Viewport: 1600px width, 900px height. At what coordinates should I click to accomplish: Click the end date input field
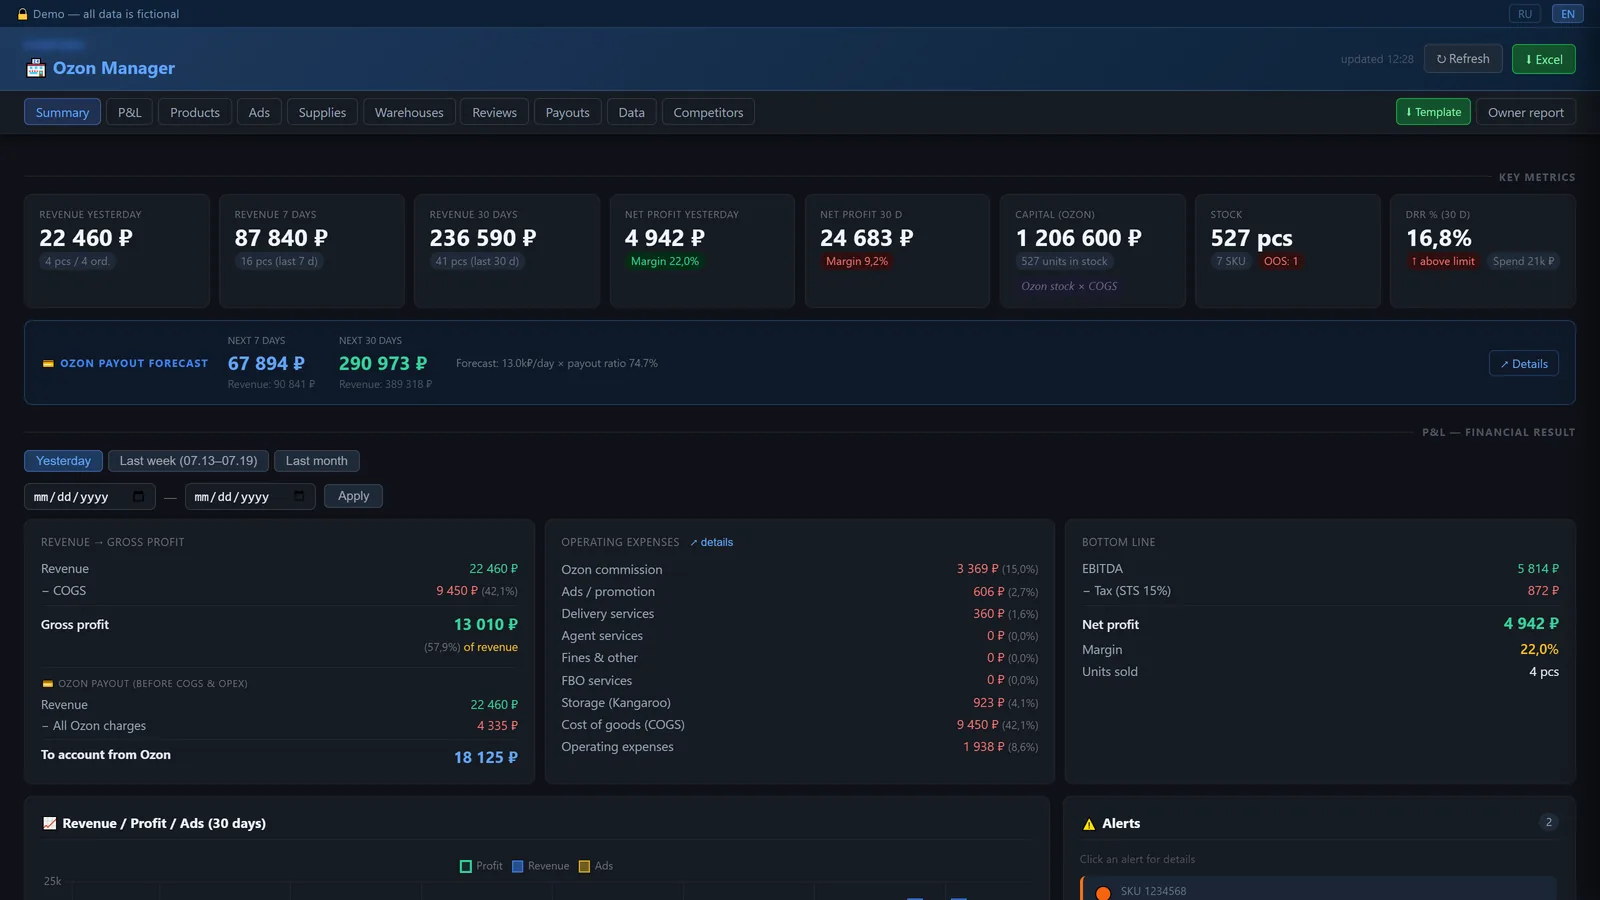coord(250,496)
